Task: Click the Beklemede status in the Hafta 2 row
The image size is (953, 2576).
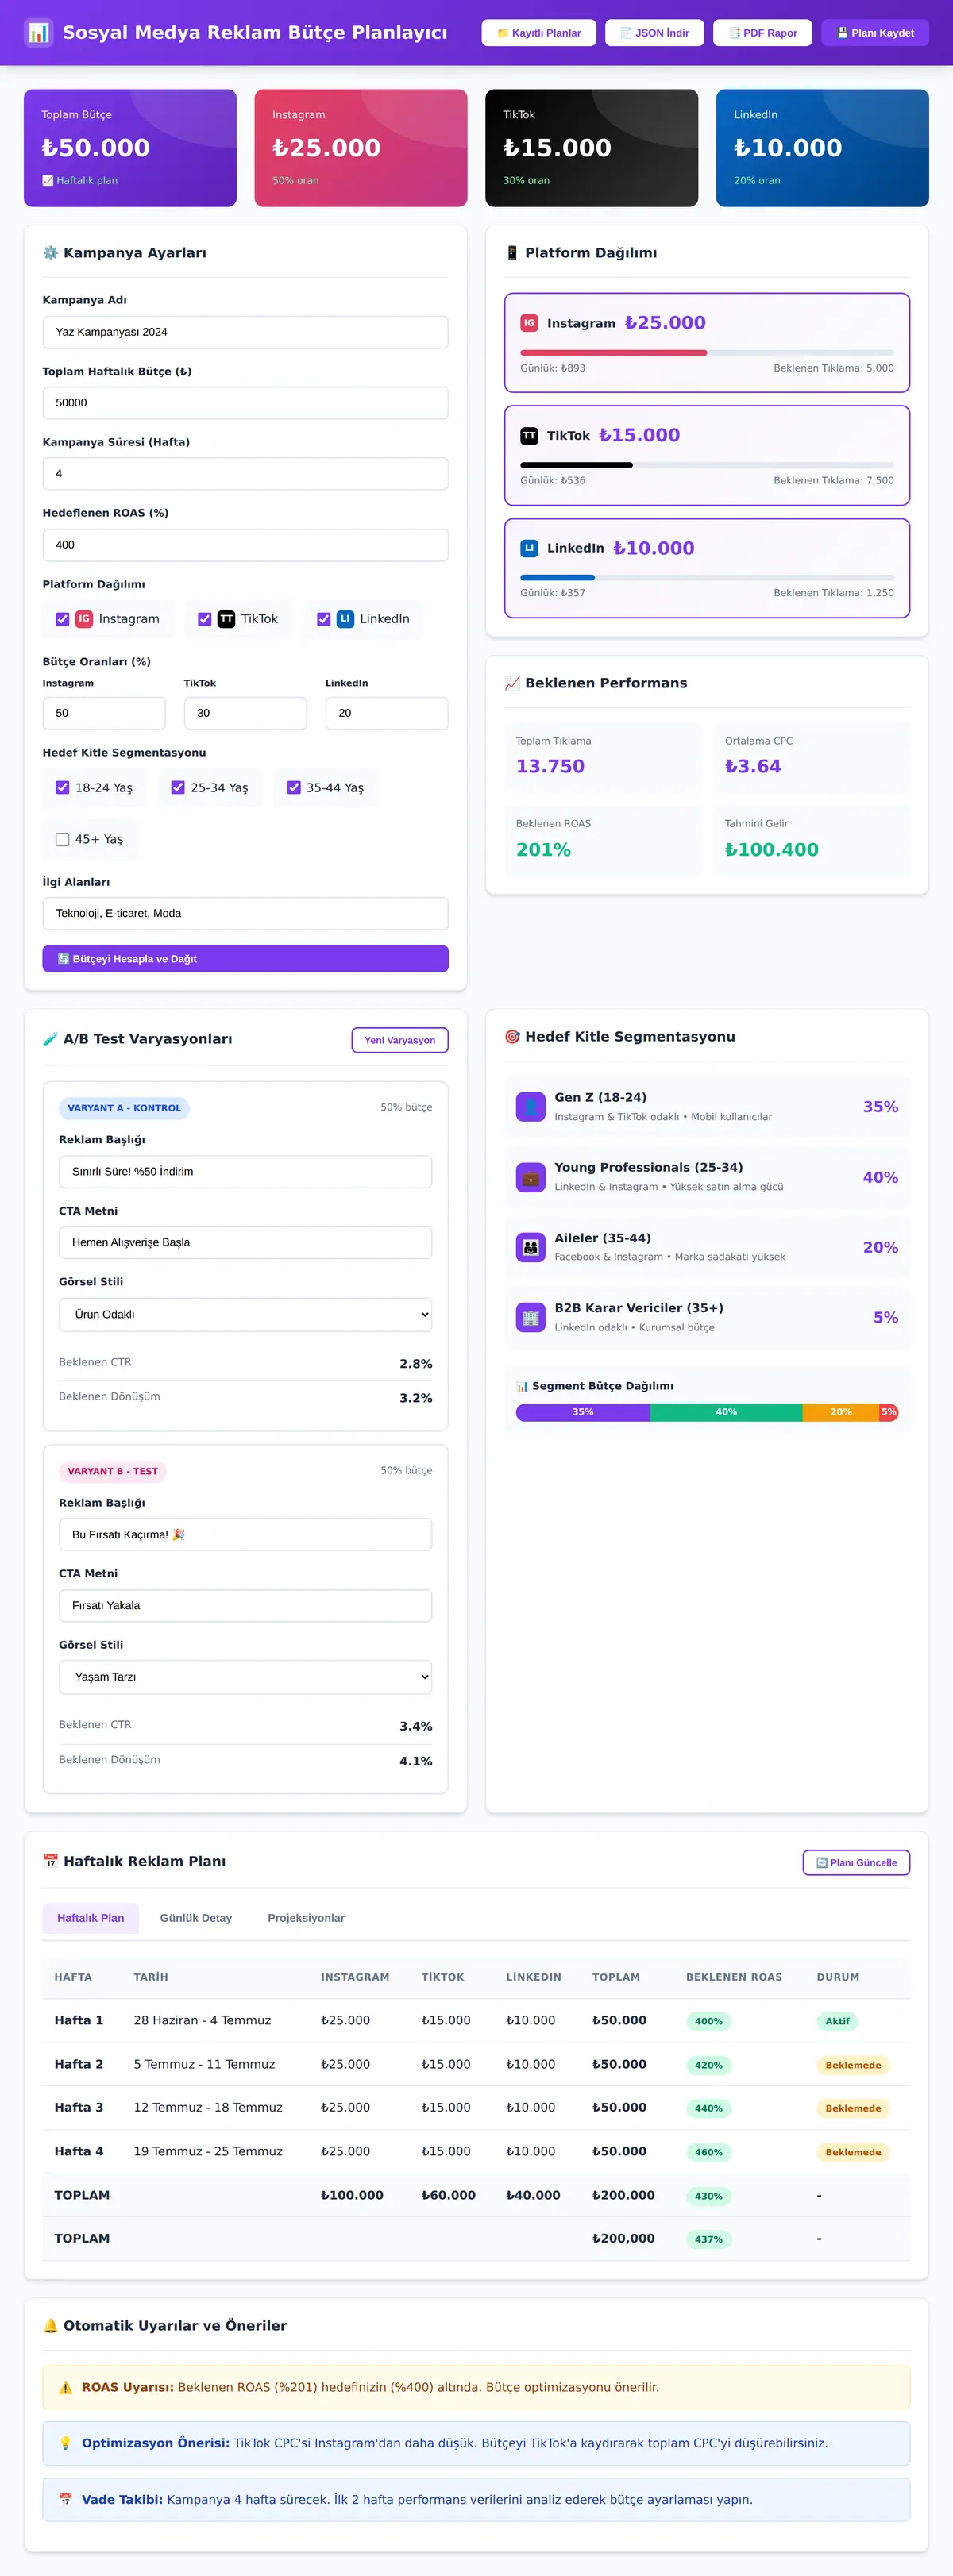Action: point(853,2065)
